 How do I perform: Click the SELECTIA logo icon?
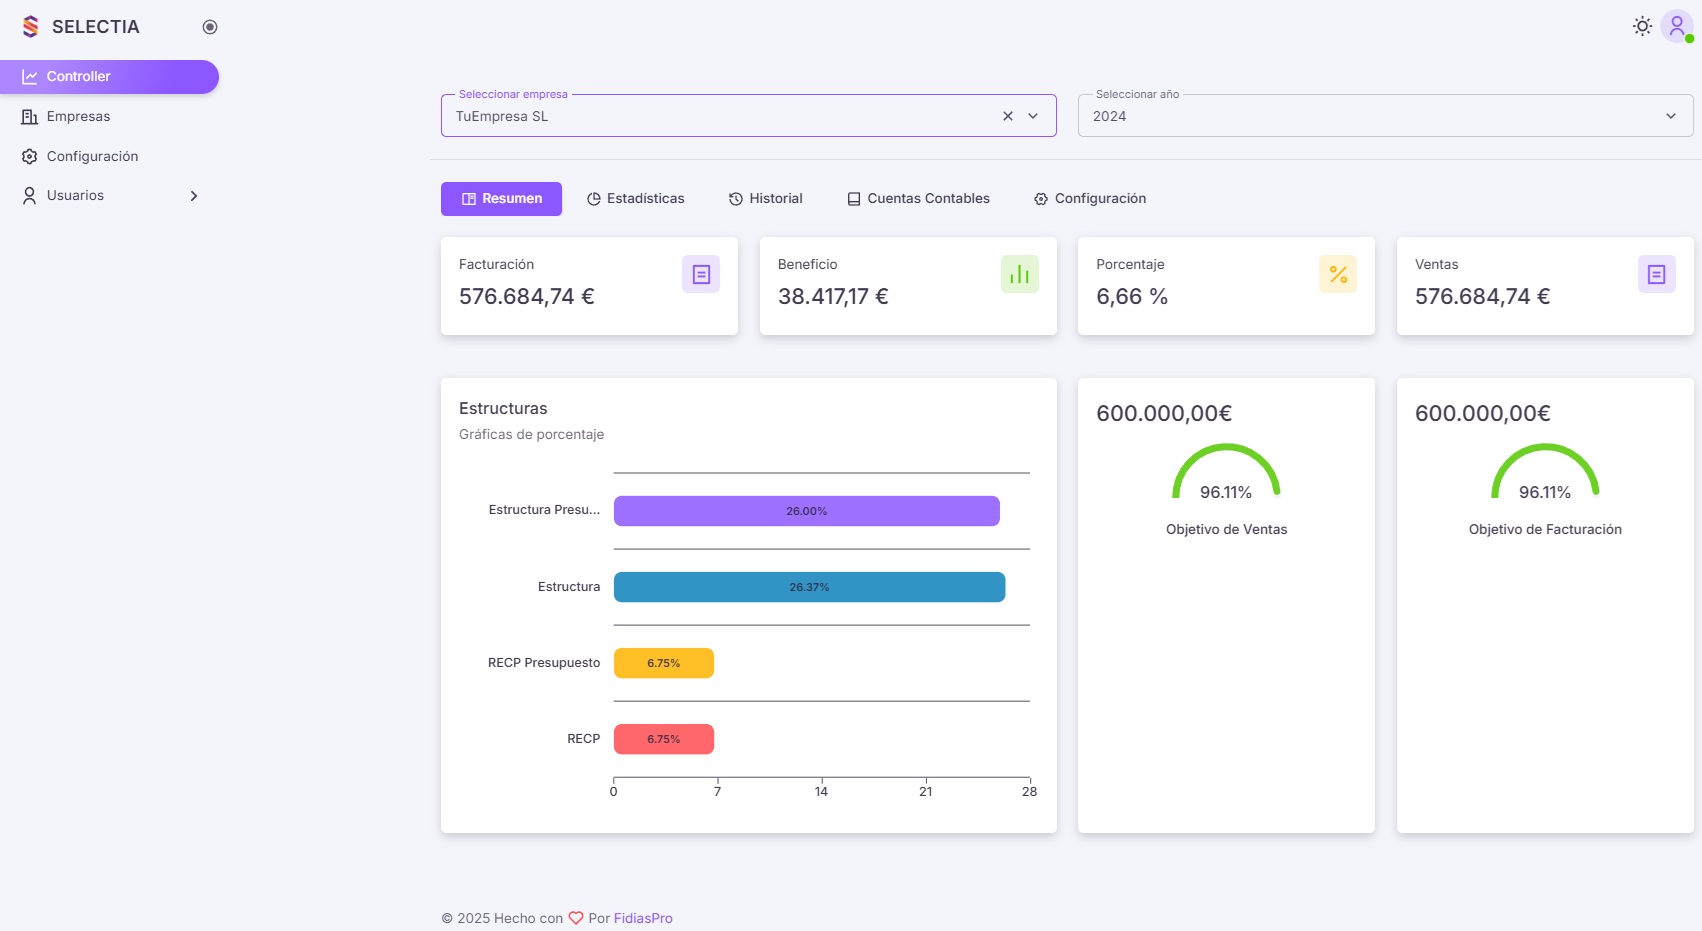click(x=31, y=27)
